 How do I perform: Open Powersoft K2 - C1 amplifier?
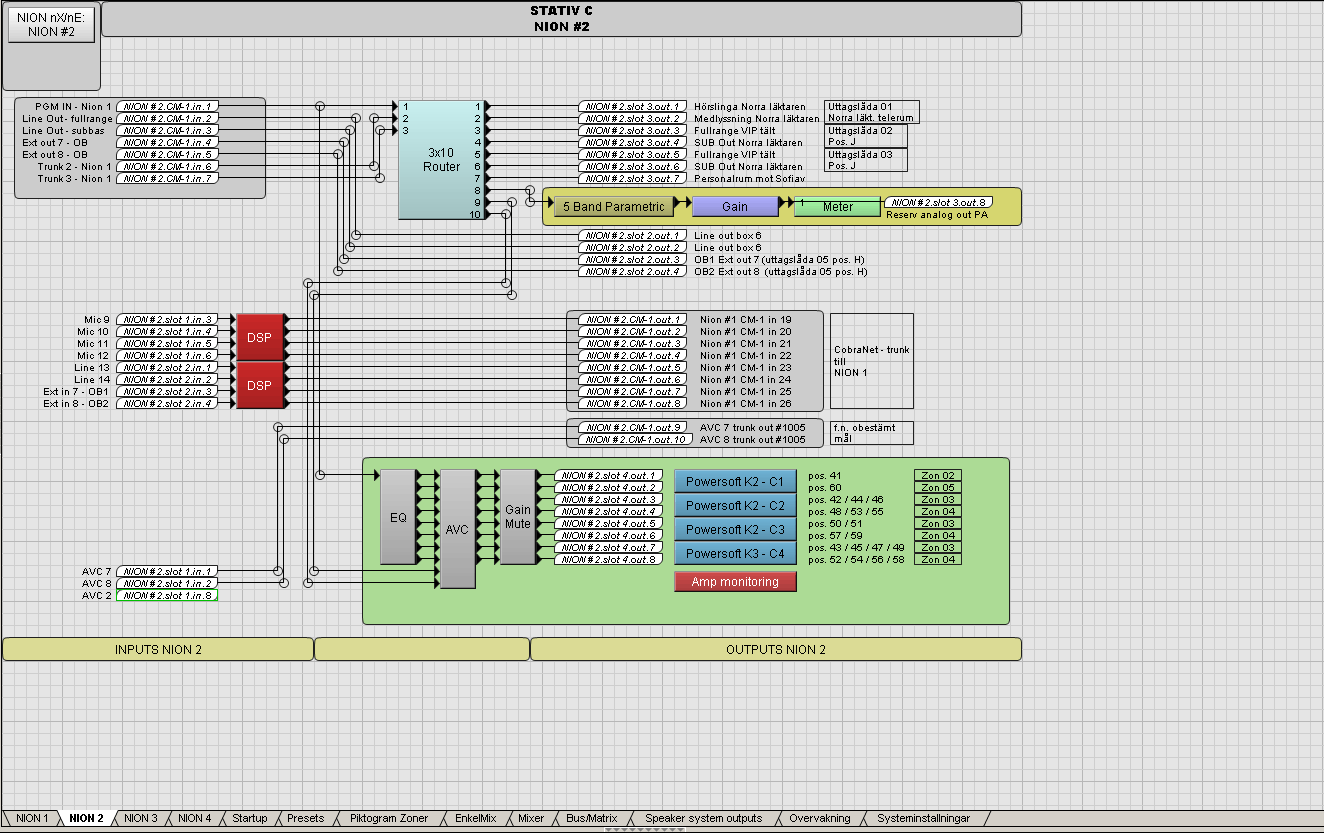coord(735,481)
